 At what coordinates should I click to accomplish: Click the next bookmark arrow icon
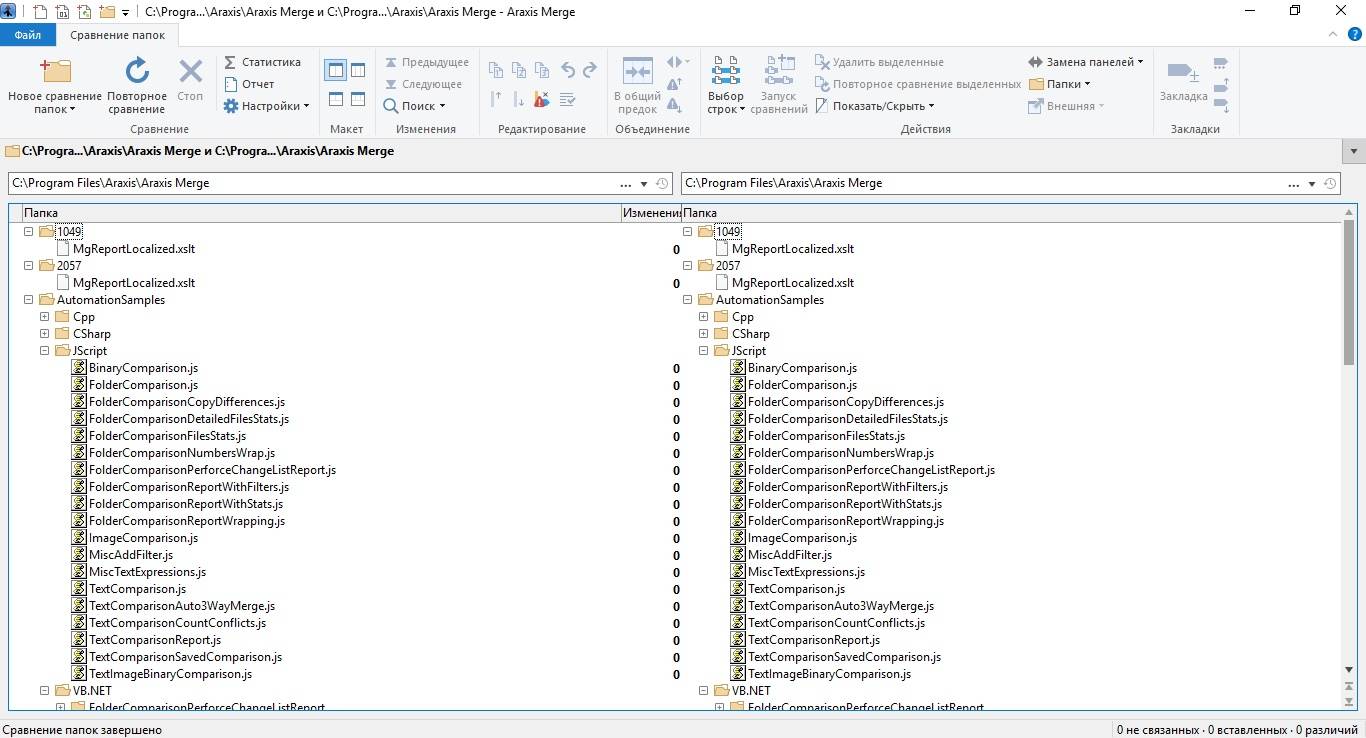[x=1221, y=106]
